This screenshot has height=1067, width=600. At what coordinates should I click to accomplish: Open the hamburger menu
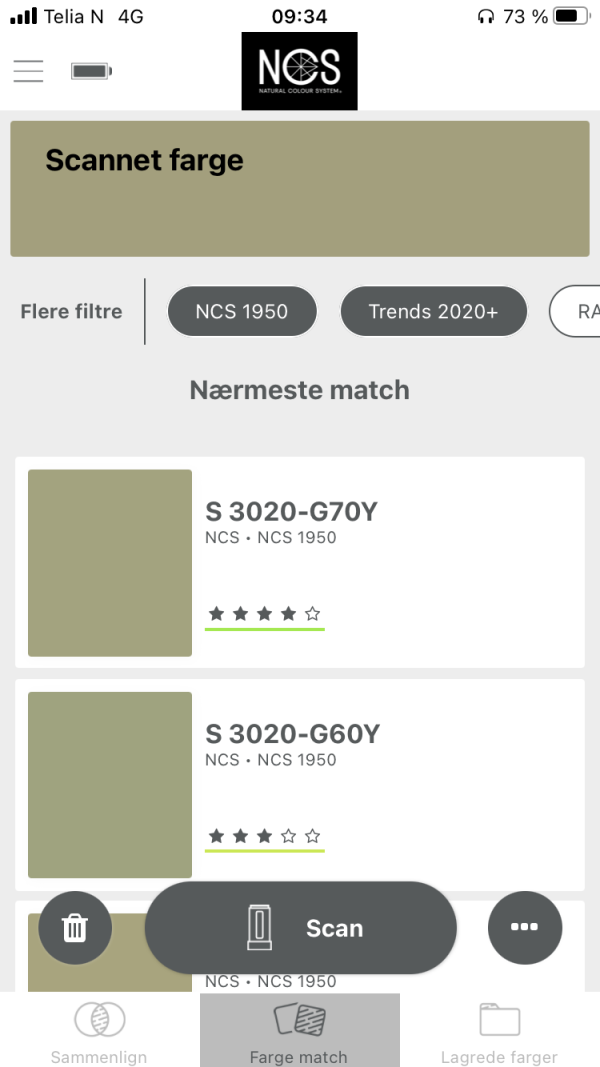point(28,71)
